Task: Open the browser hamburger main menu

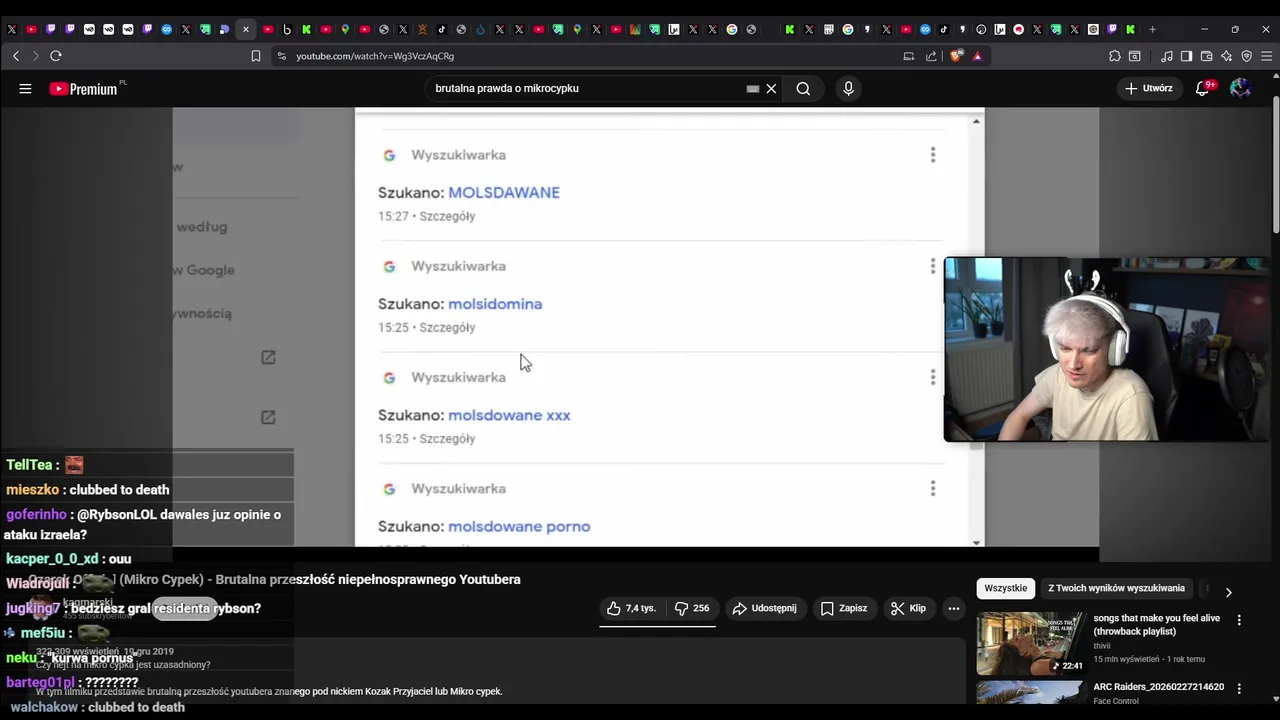Action: point(1266,56)
